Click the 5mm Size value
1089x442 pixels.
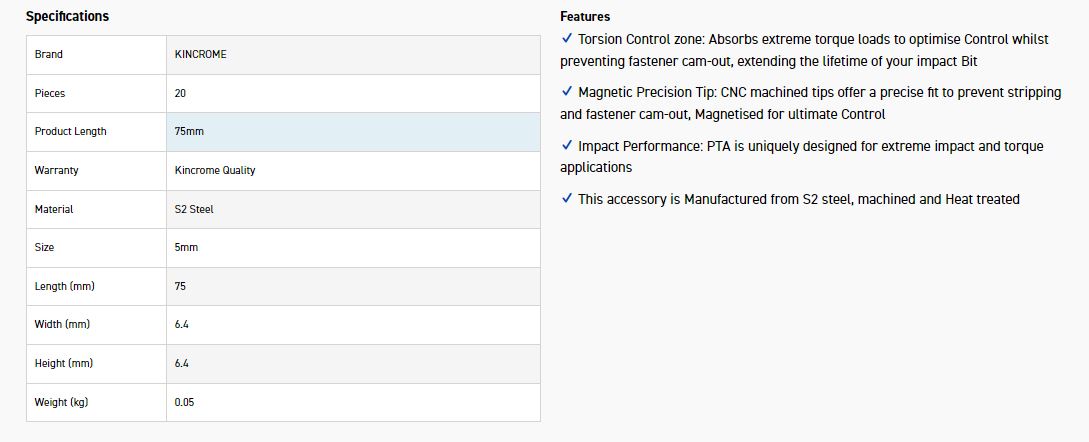coord(187,247)
